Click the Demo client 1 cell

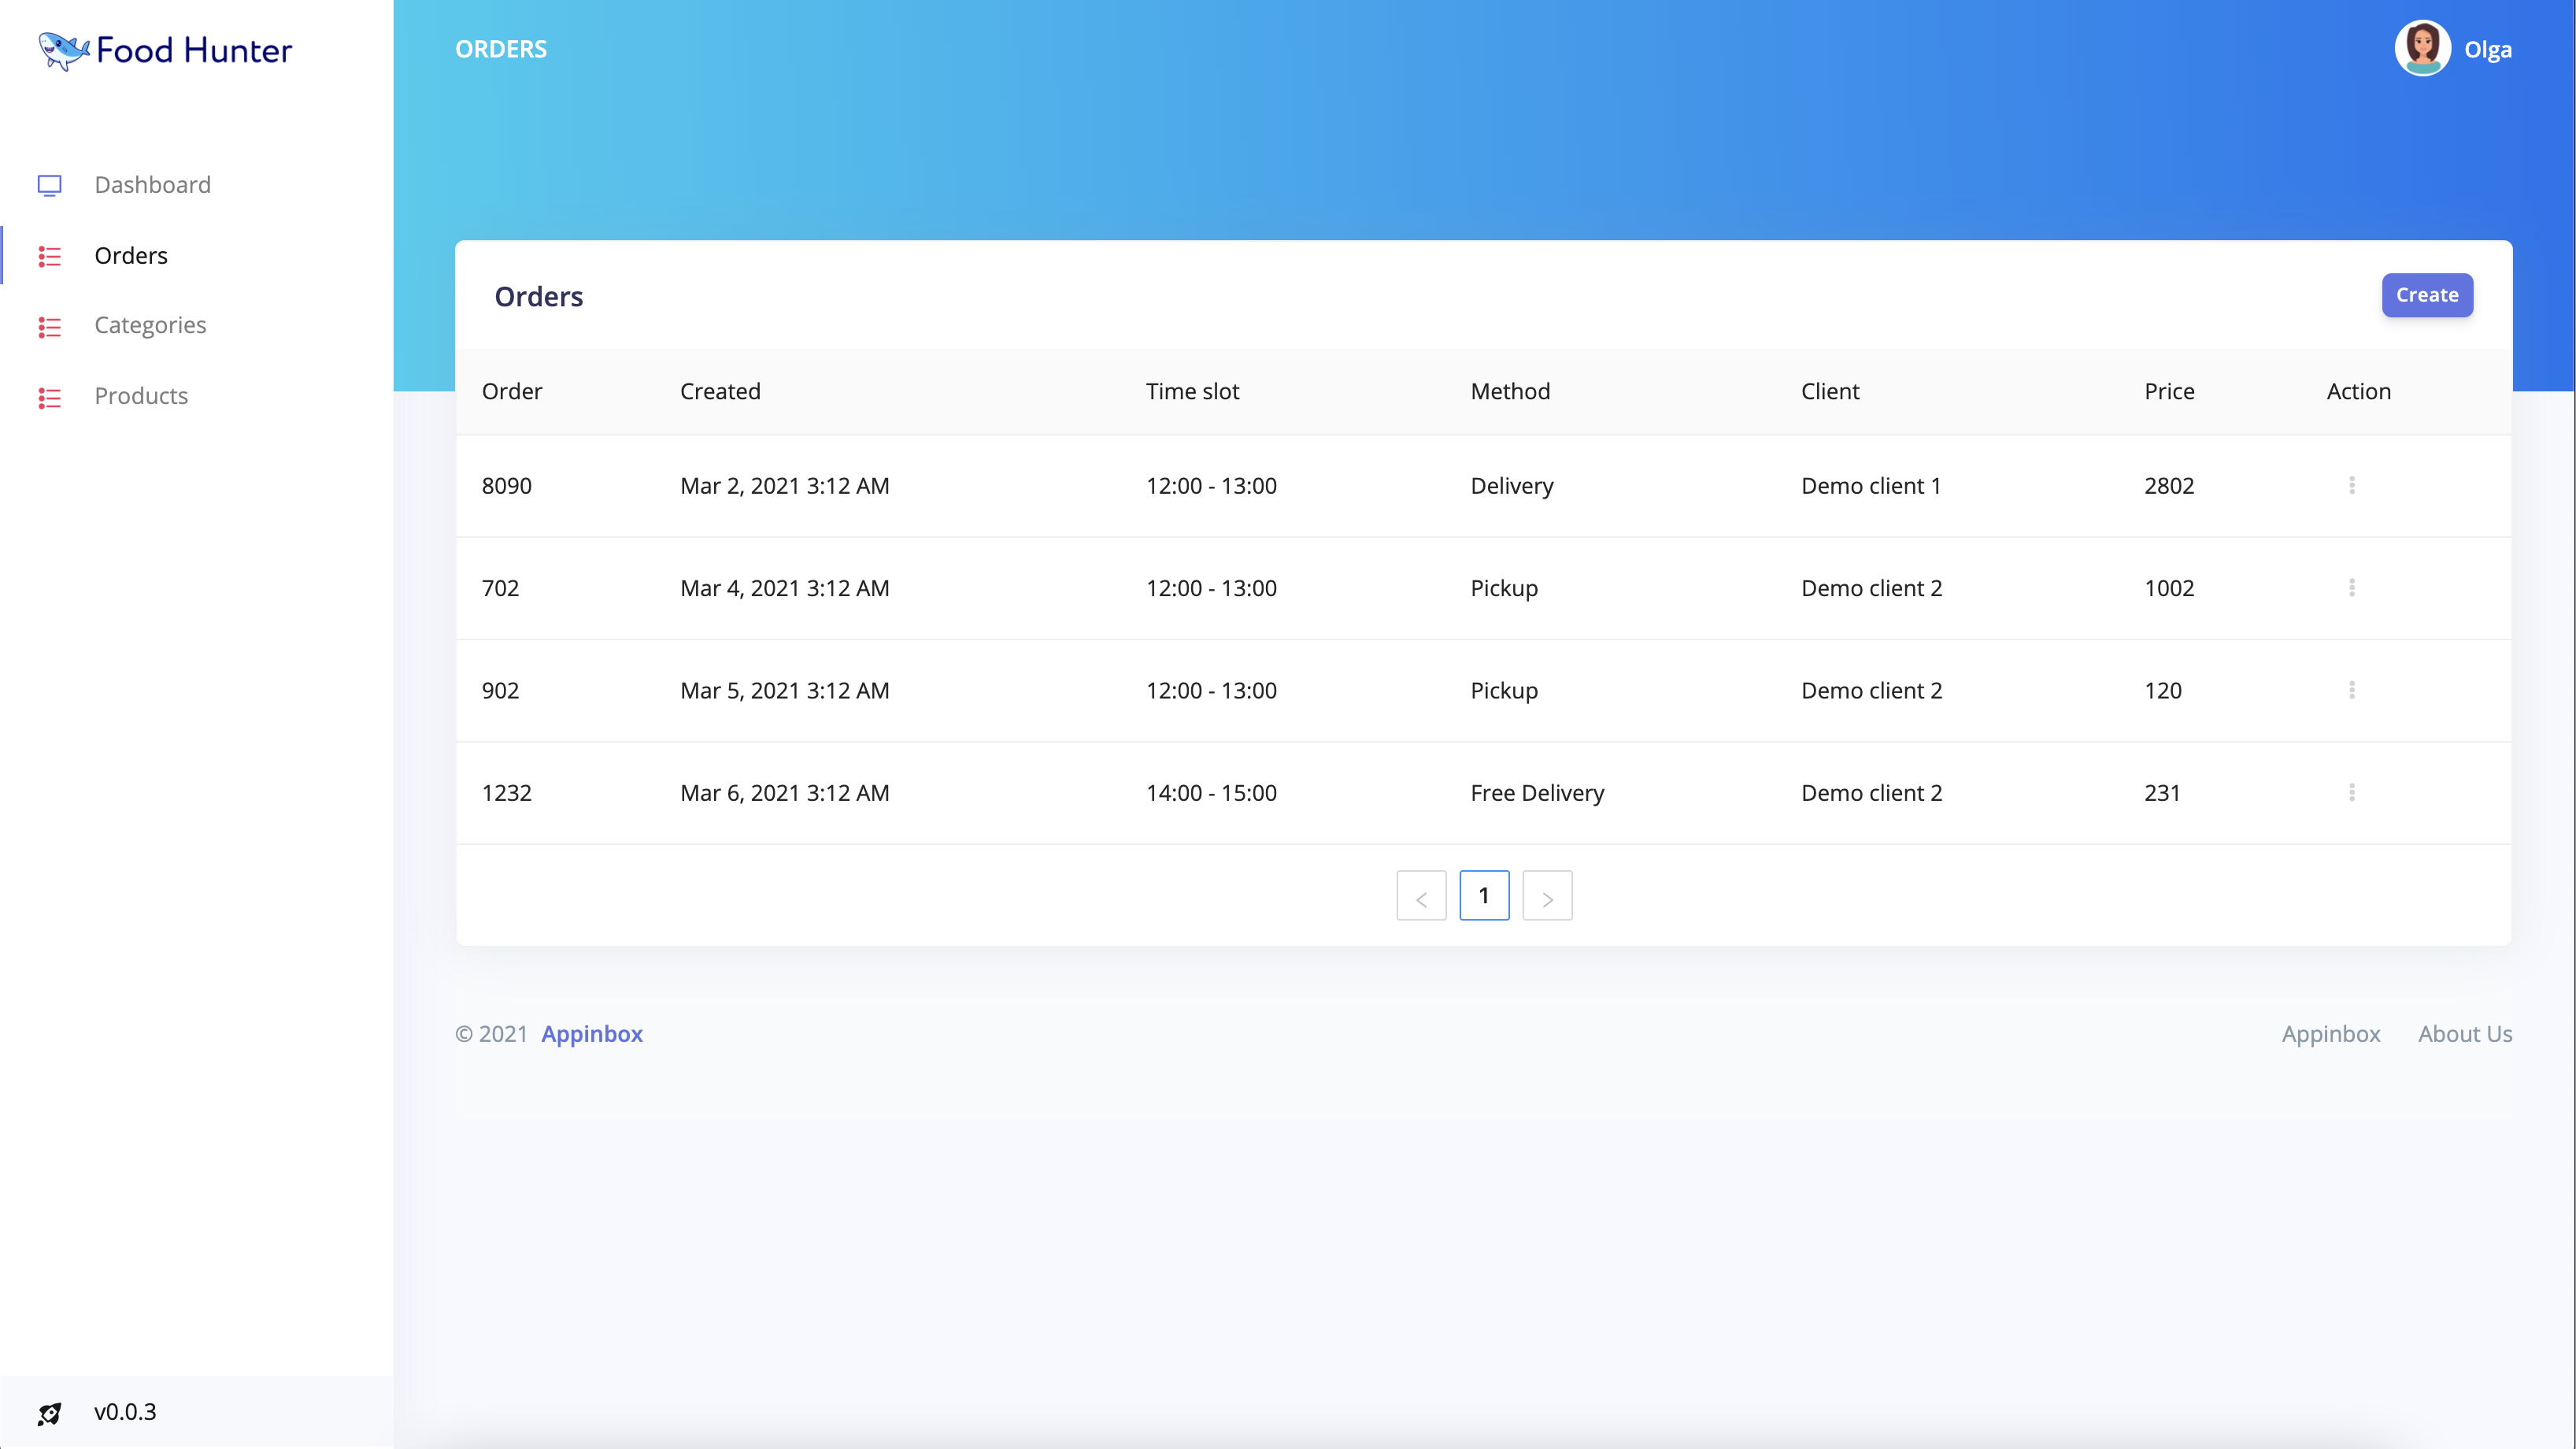coord(1871,485)
